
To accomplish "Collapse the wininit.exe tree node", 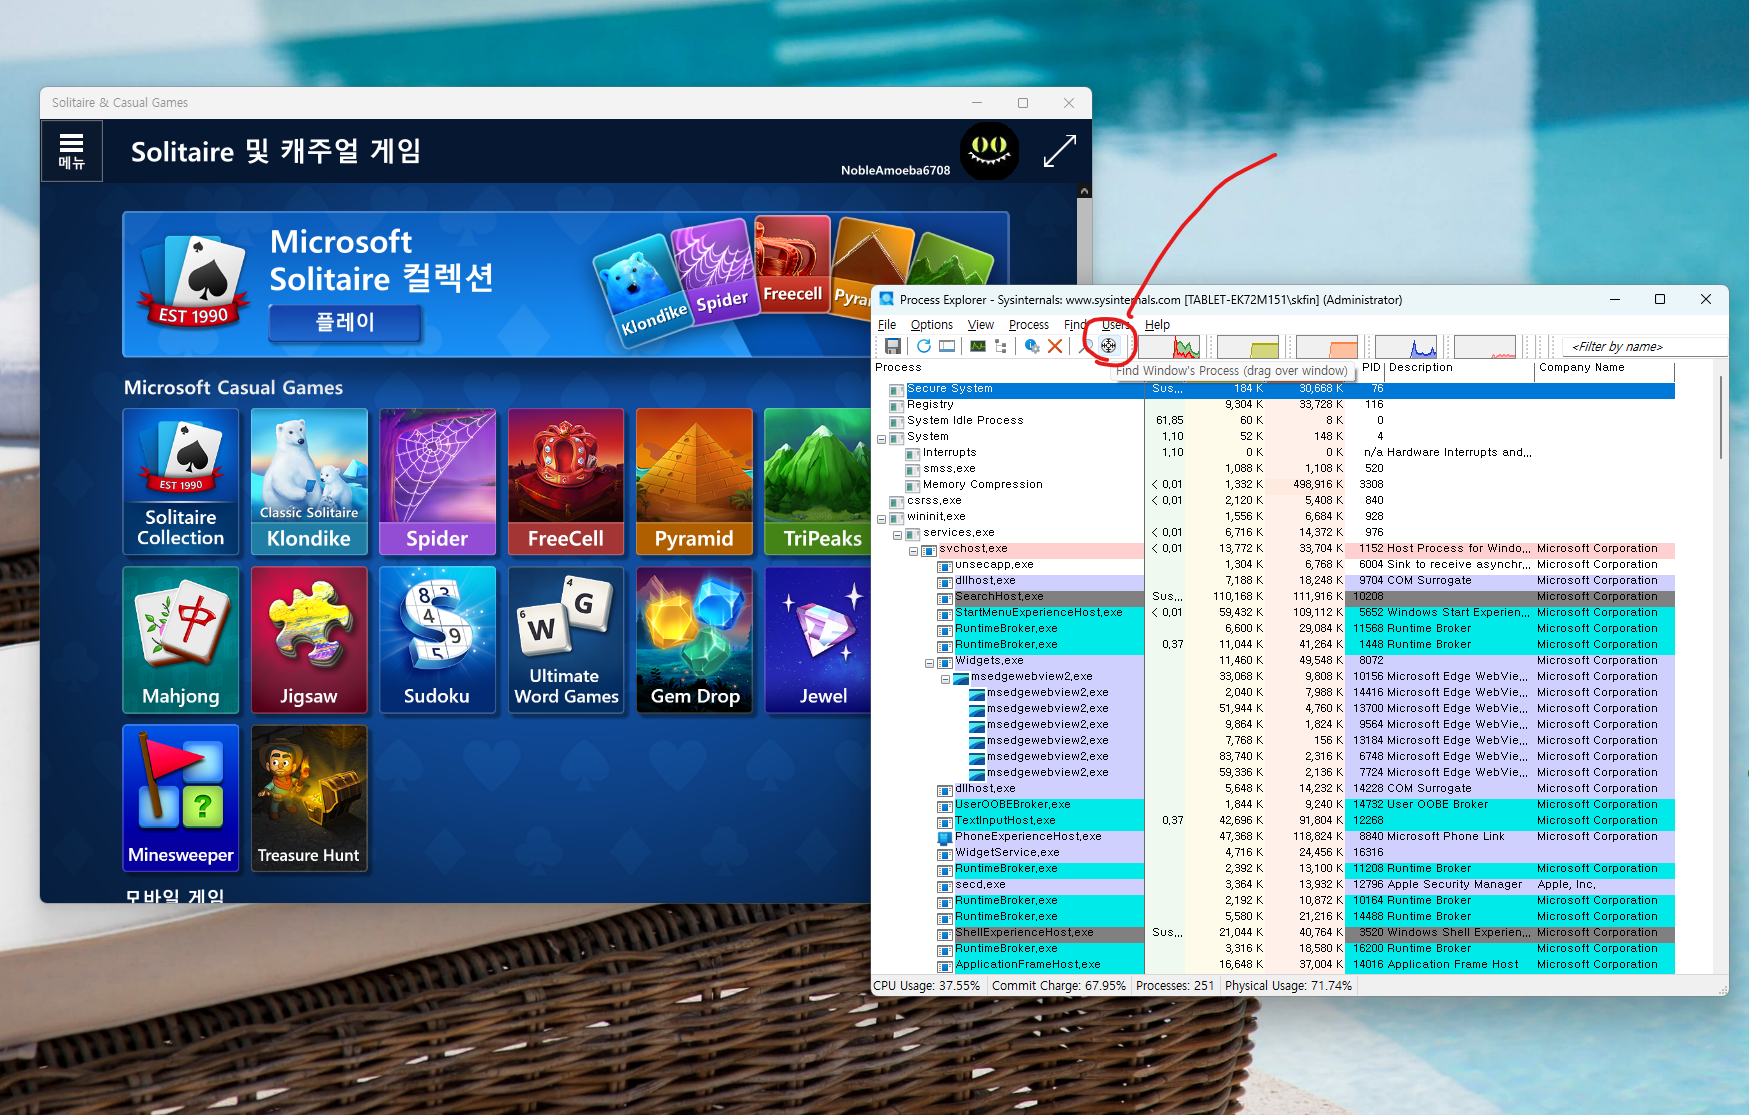I will (x=881, y=517).
